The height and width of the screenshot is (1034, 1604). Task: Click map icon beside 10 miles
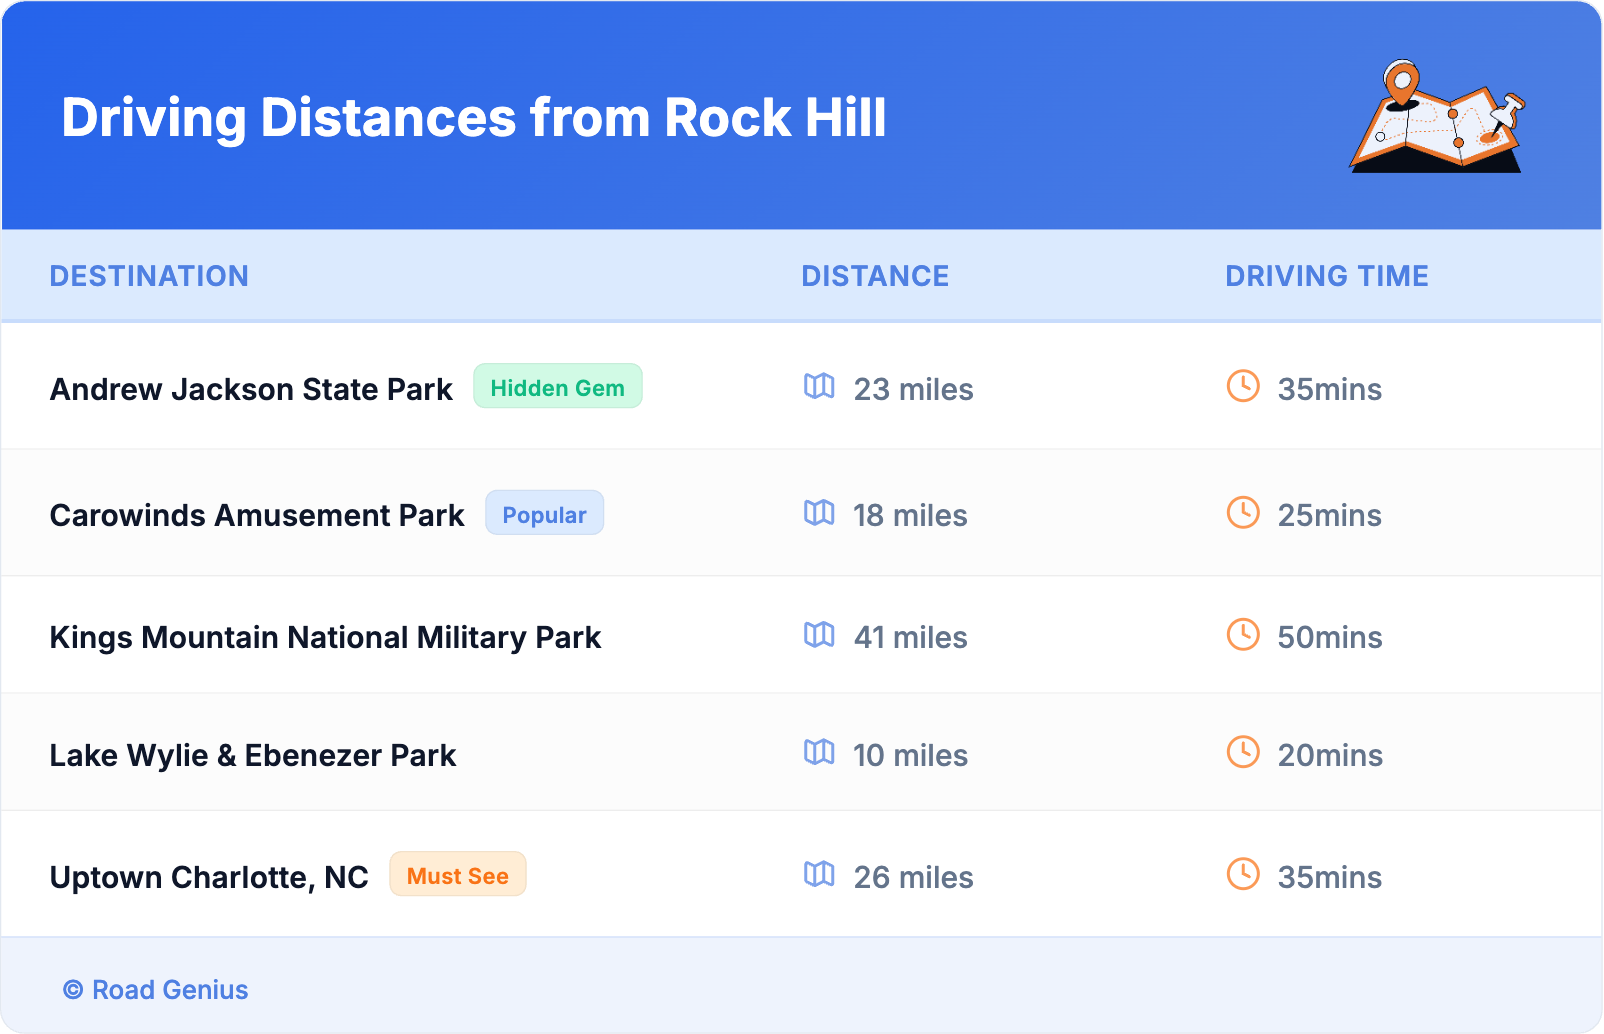coord(819,752)
